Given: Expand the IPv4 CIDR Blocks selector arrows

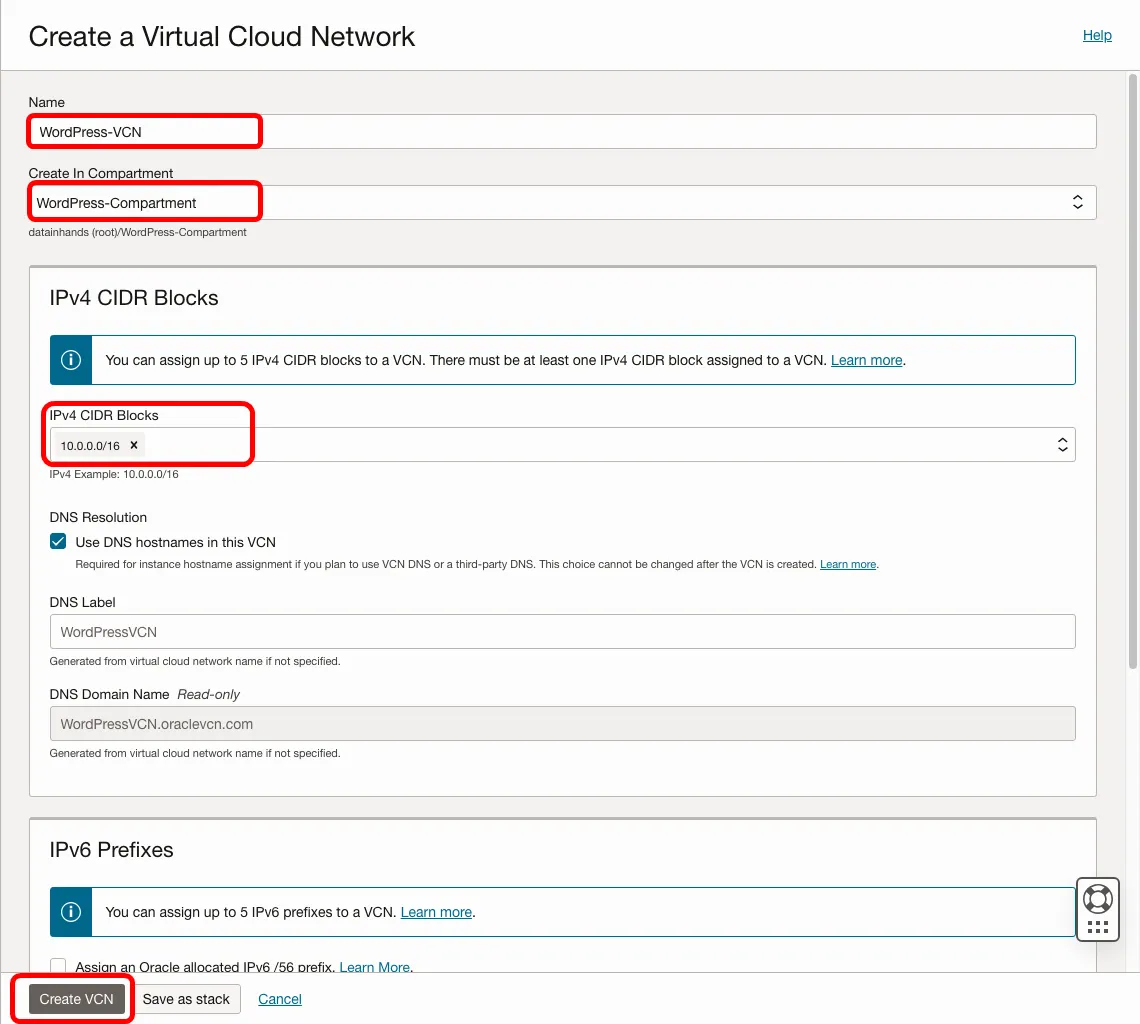Looking at the screenshot, I should point(1062,444).
